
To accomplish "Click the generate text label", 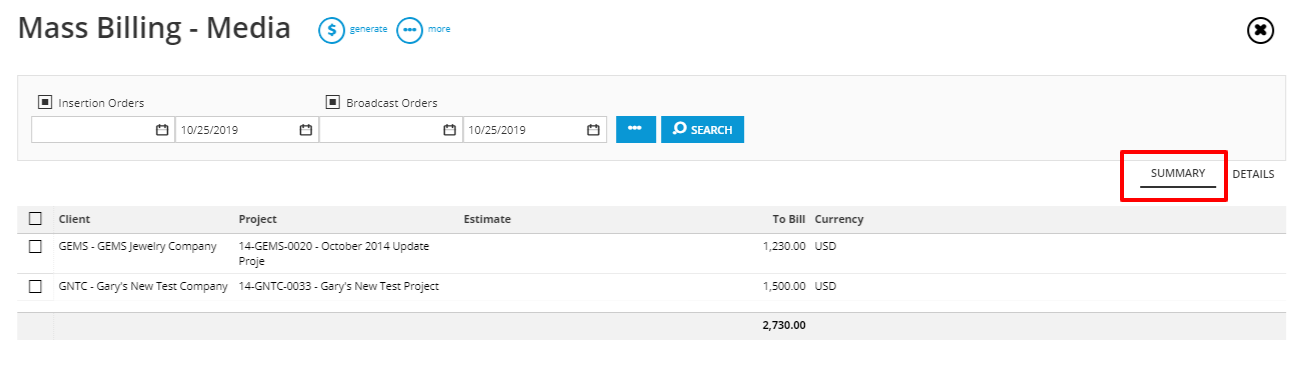I will pyautogui.click(x=368, y=29).
